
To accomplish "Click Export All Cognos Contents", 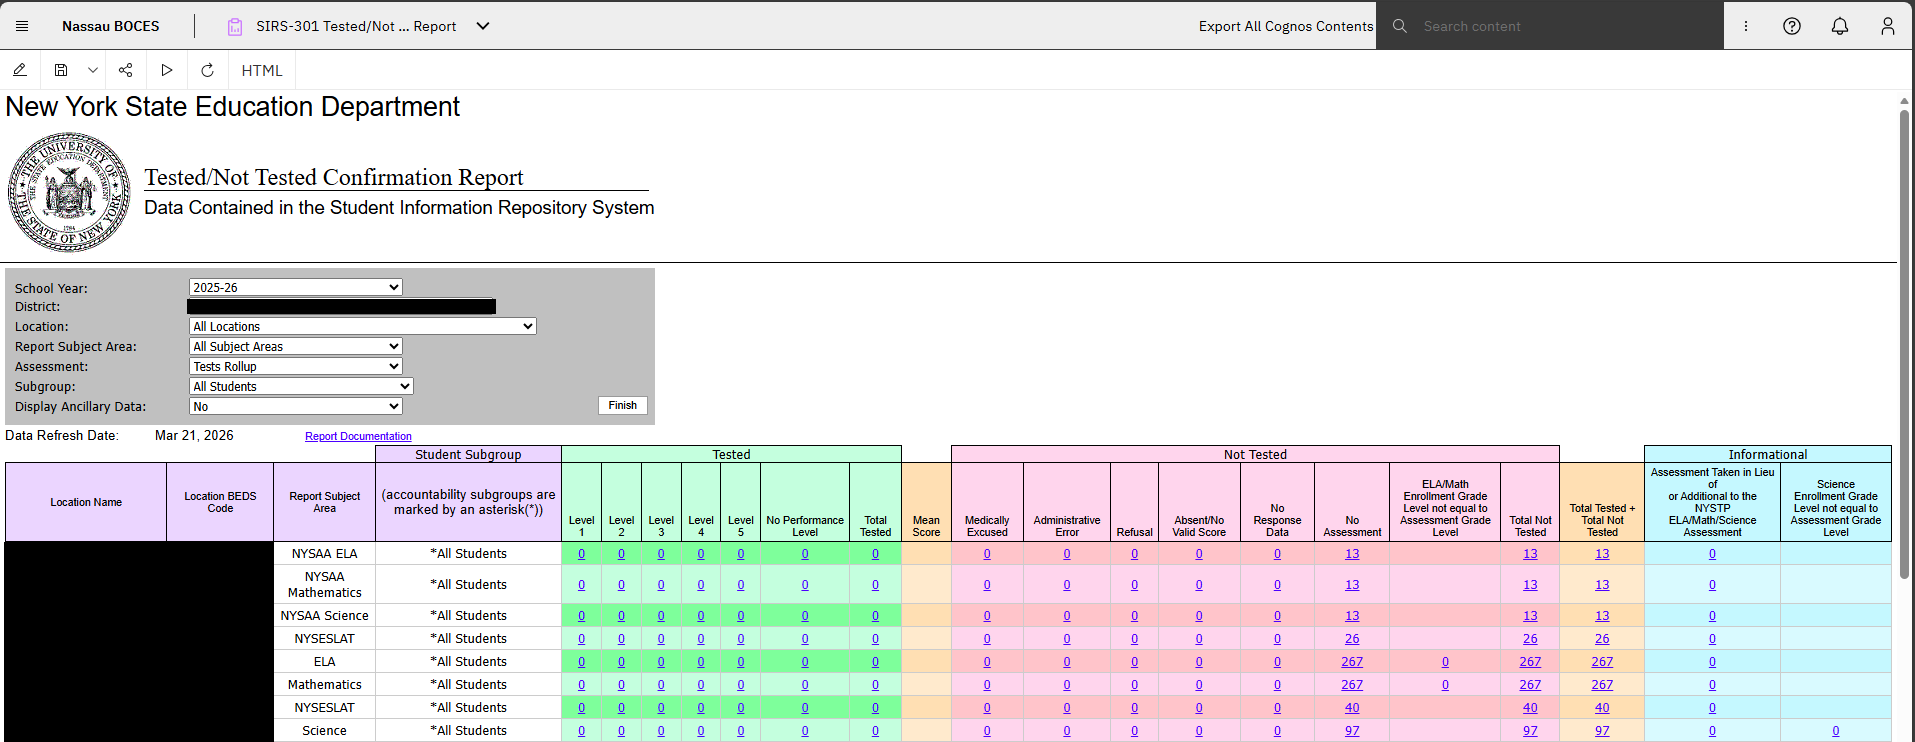I will 1286,26.
